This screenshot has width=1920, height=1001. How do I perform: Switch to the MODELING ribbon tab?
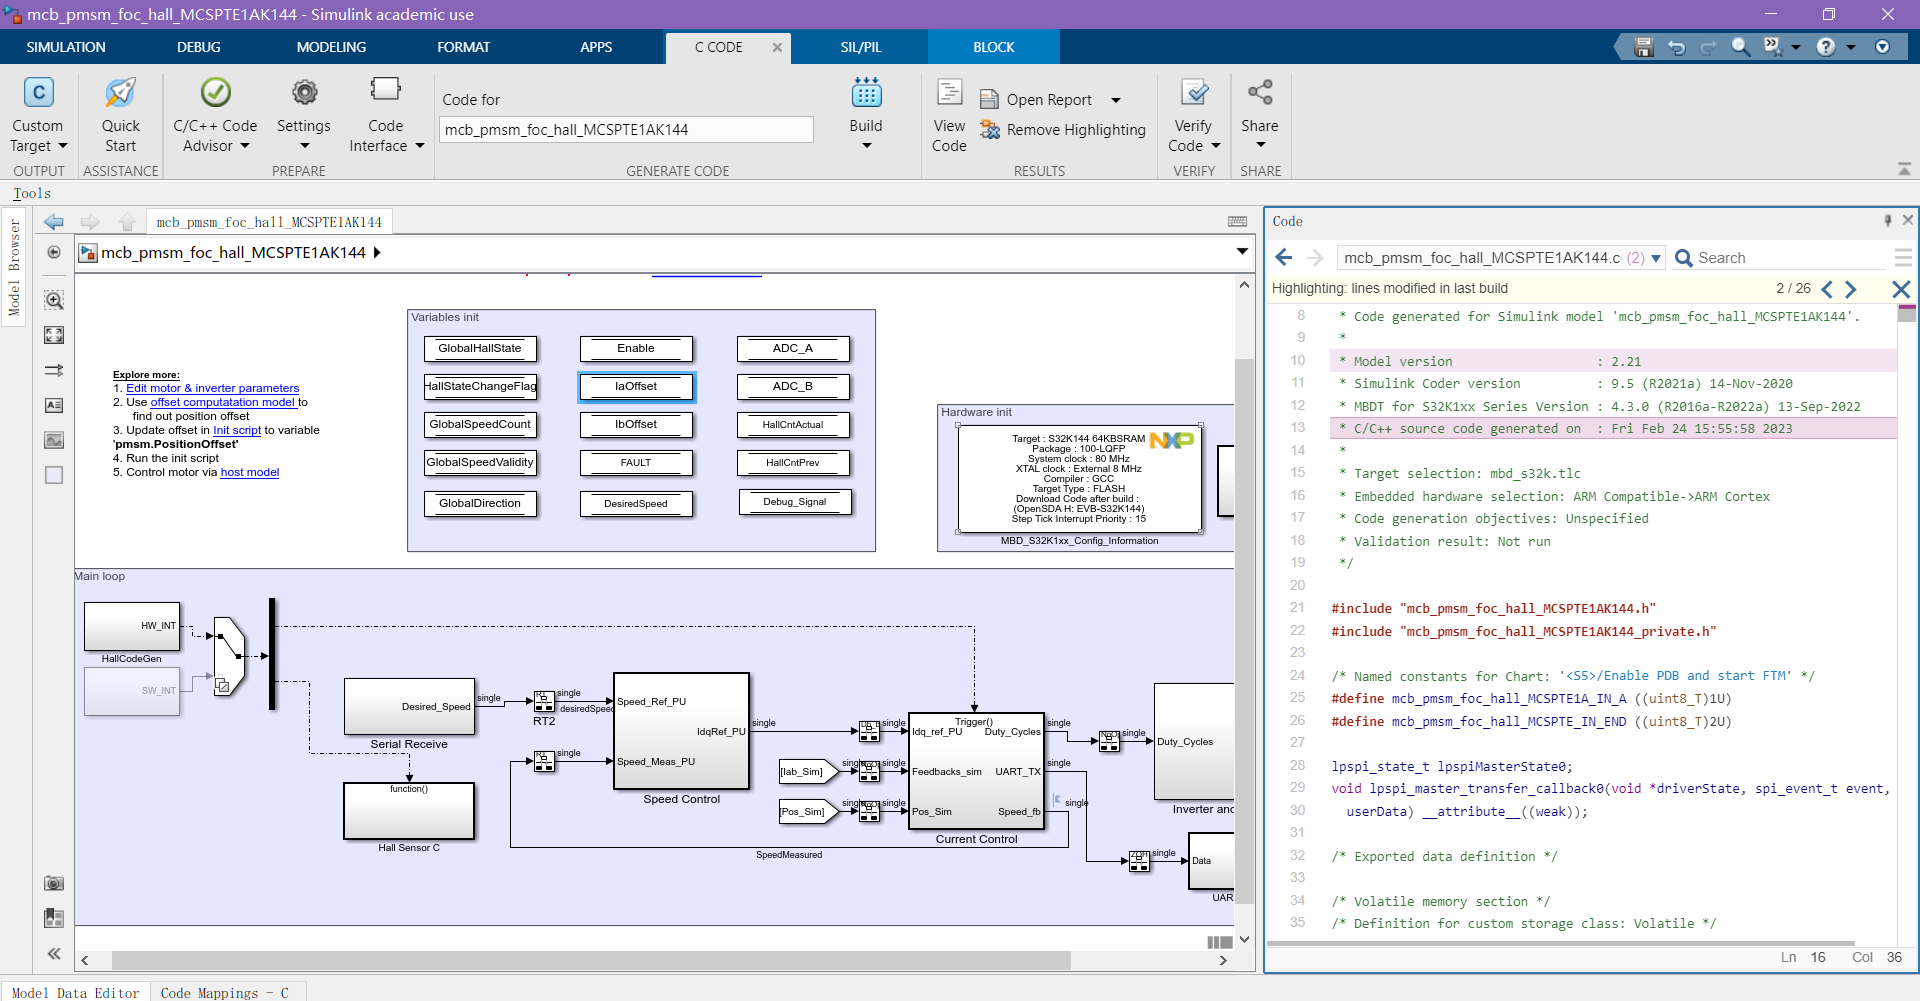331,47
